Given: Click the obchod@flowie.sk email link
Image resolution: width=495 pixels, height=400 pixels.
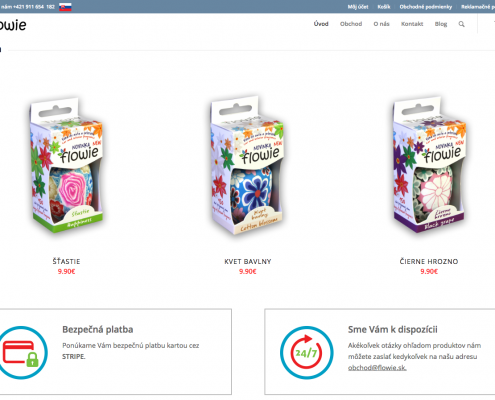Looking at the screenshot, I should tap(377, 368).
